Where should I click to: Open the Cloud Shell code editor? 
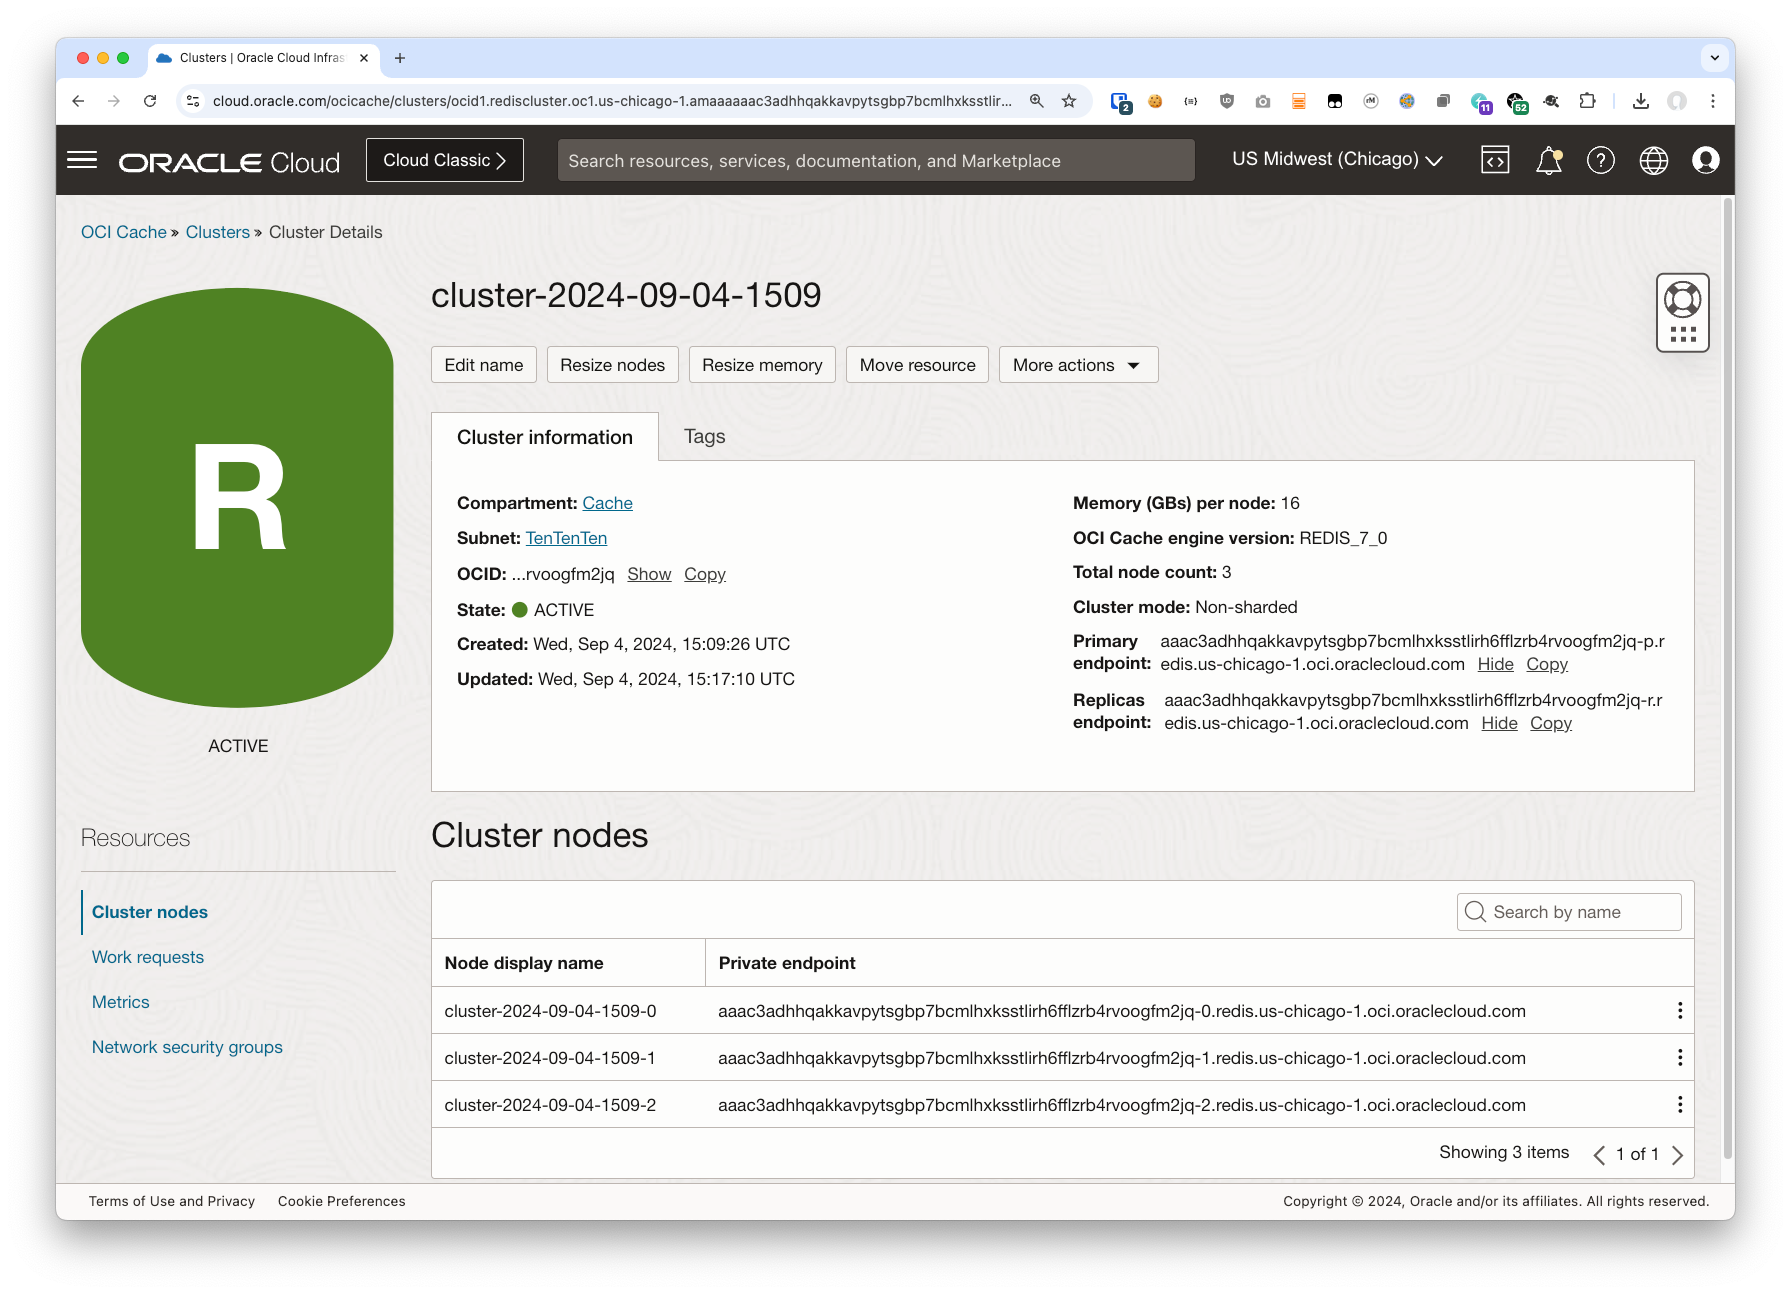[1494, 160]
